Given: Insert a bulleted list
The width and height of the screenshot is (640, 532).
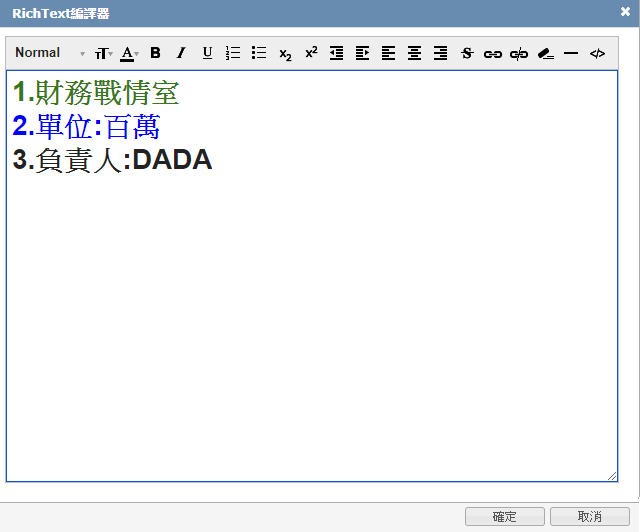Looking at the screenshot, I should click(x=259, y=53).
